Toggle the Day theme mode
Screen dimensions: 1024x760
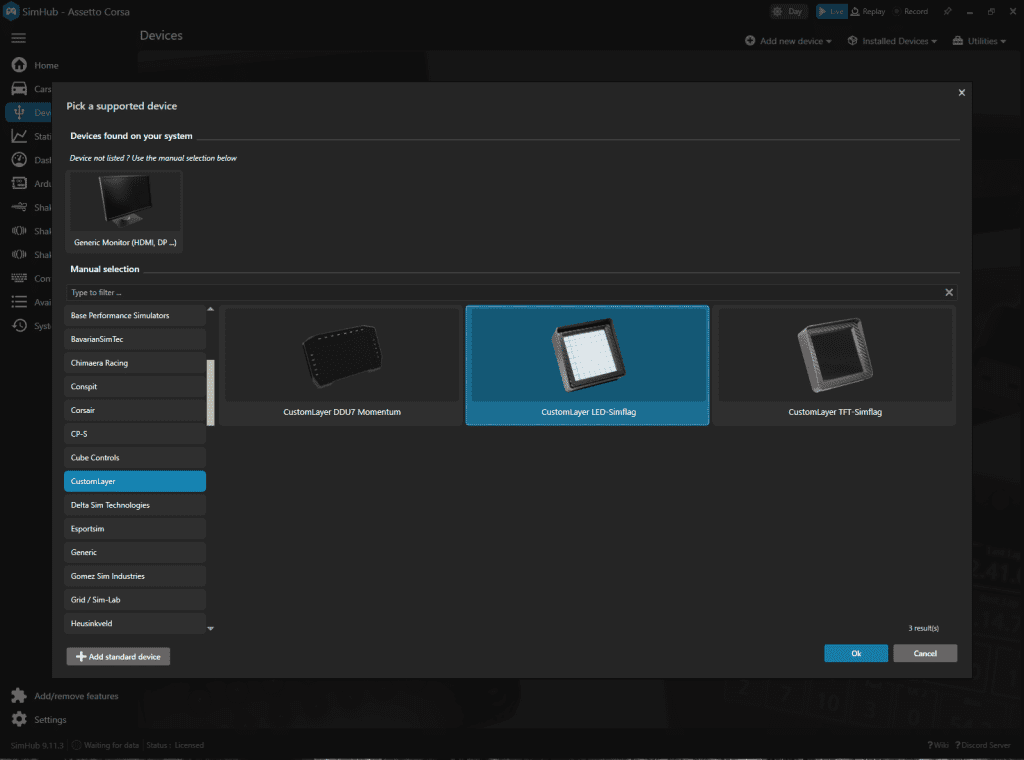(789, 12)
